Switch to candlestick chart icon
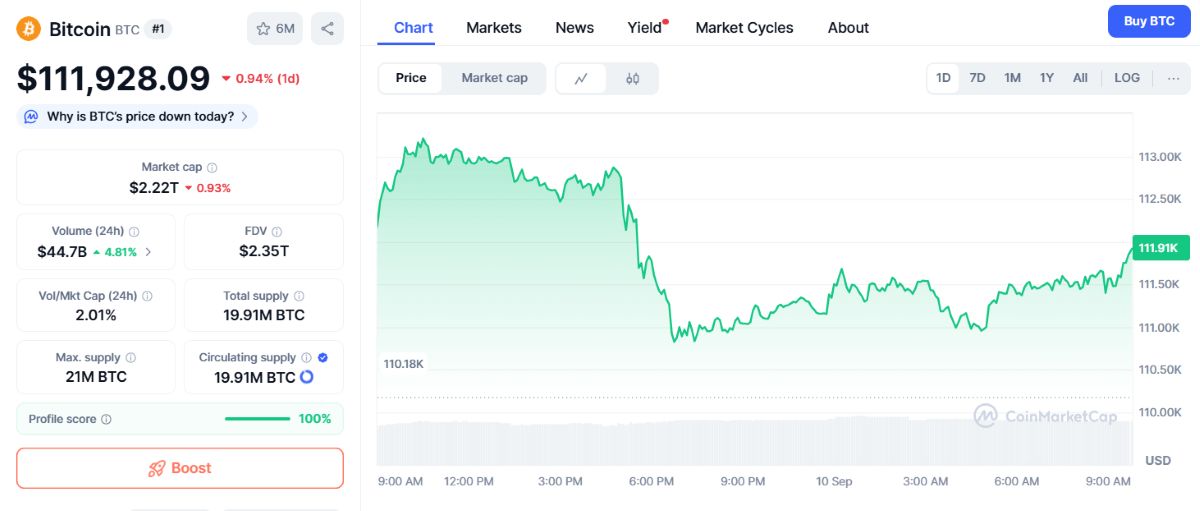The height and width of the screenshot is (511, 1200). (632, 78)
